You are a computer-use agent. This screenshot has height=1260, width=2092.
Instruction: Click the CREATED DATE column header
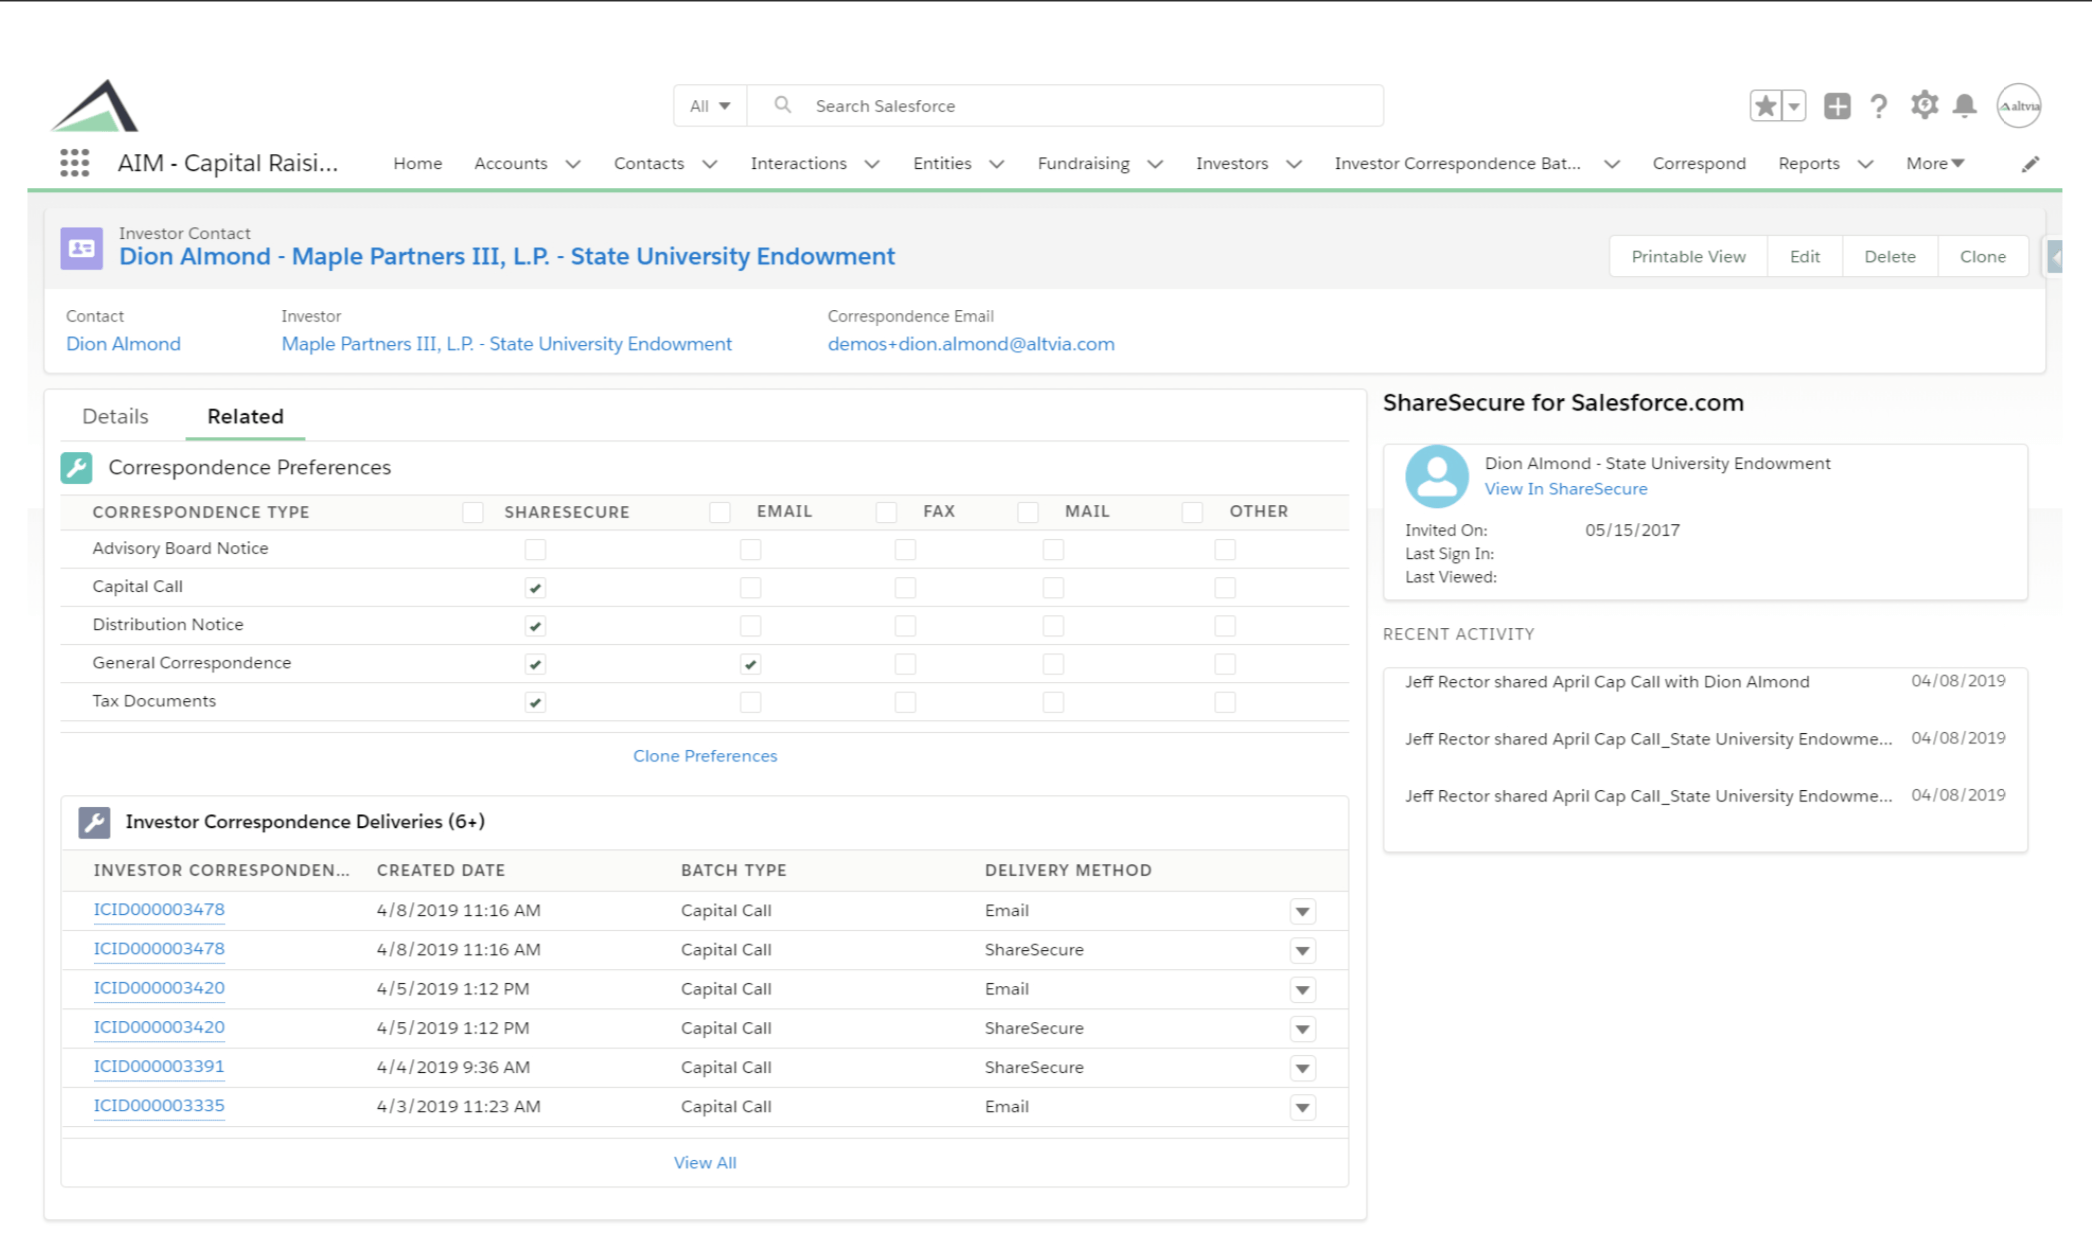(x=440, y=870)
